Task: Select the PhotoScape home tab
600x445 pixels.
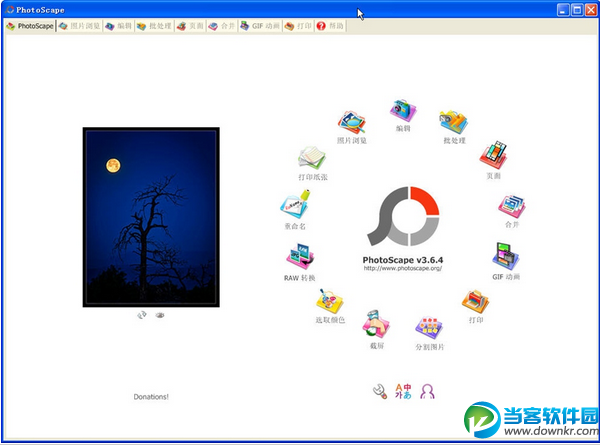Action: tap(30, 26)
